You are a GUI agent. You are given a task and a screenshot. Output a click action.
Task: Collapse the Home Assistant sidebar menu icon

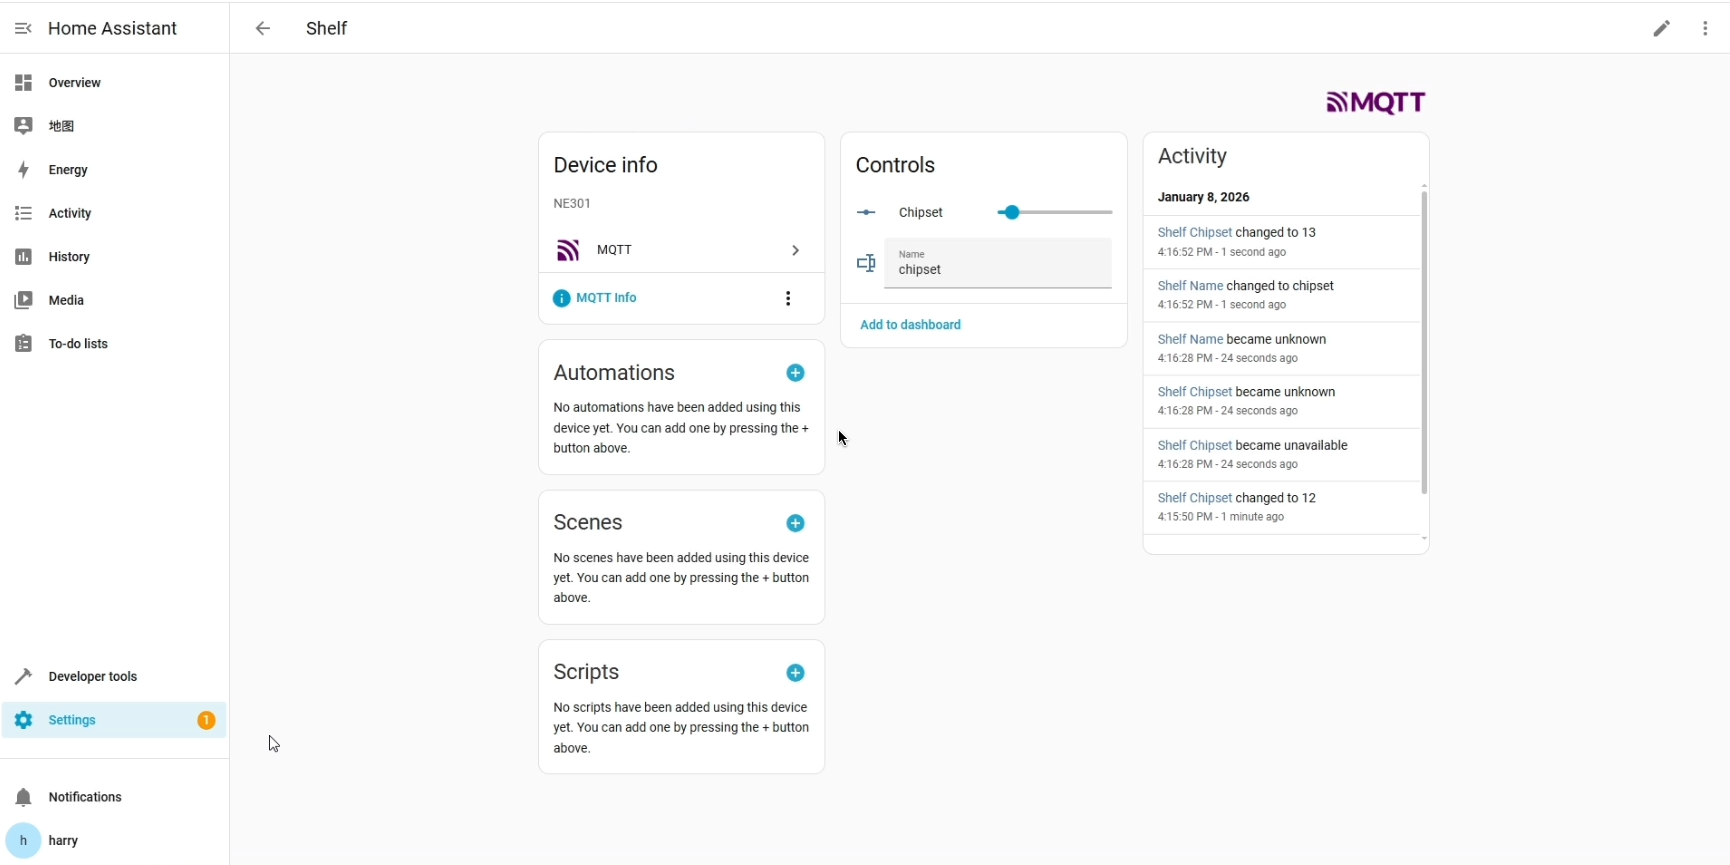23,29
